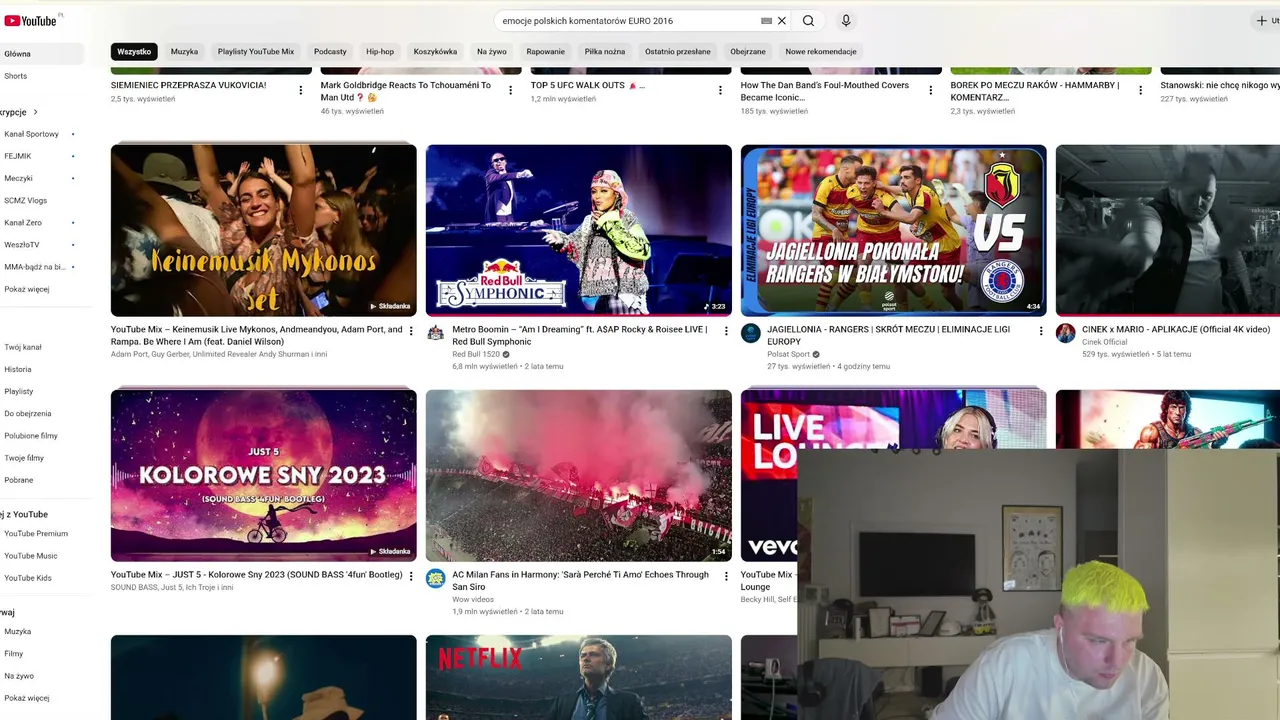Clear the search query with the X icon
This screenshot has width=1280, height=720.
[782, 21]
